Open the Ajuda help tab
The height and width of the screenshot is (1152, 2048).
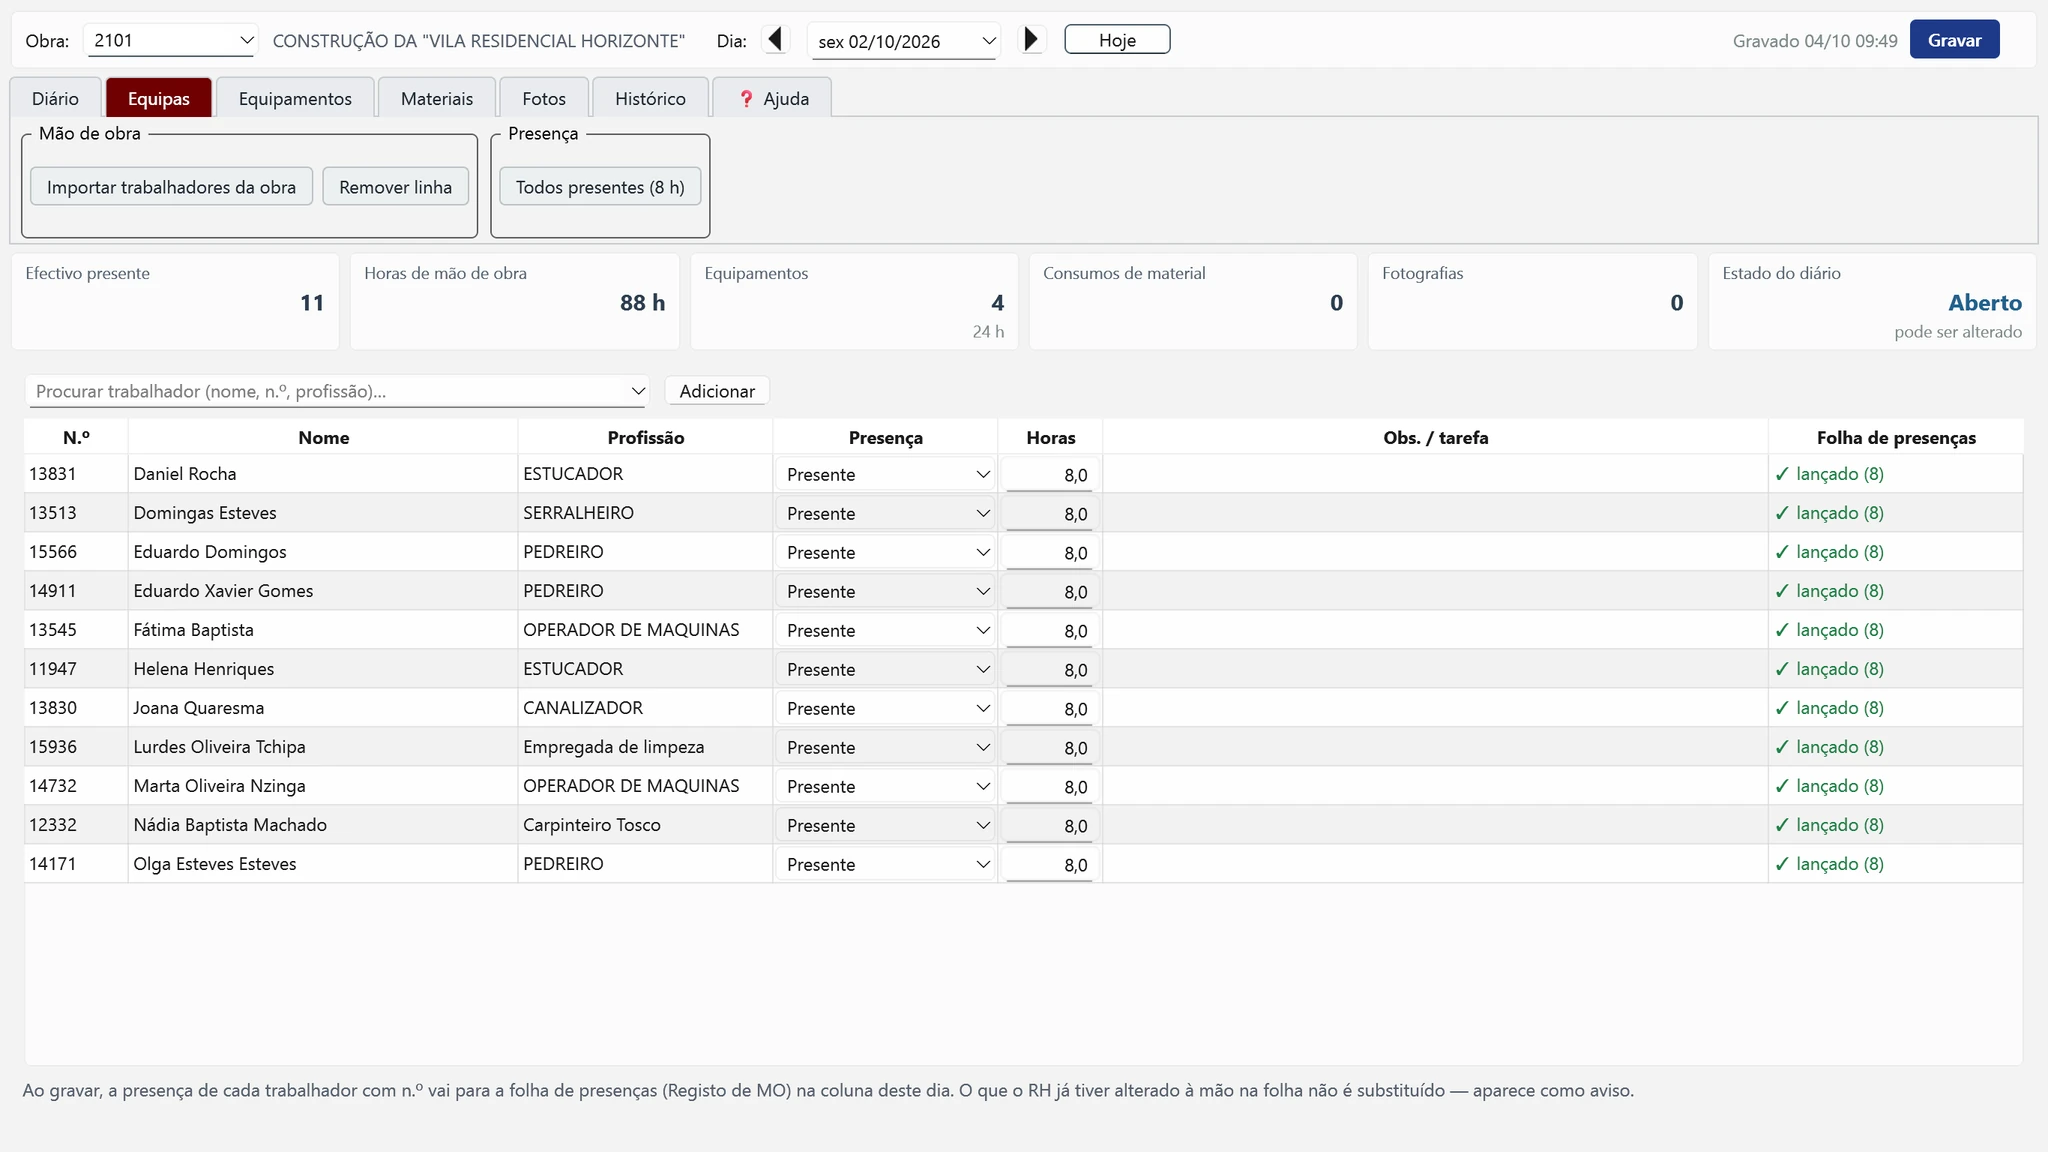tap(772, 98)
